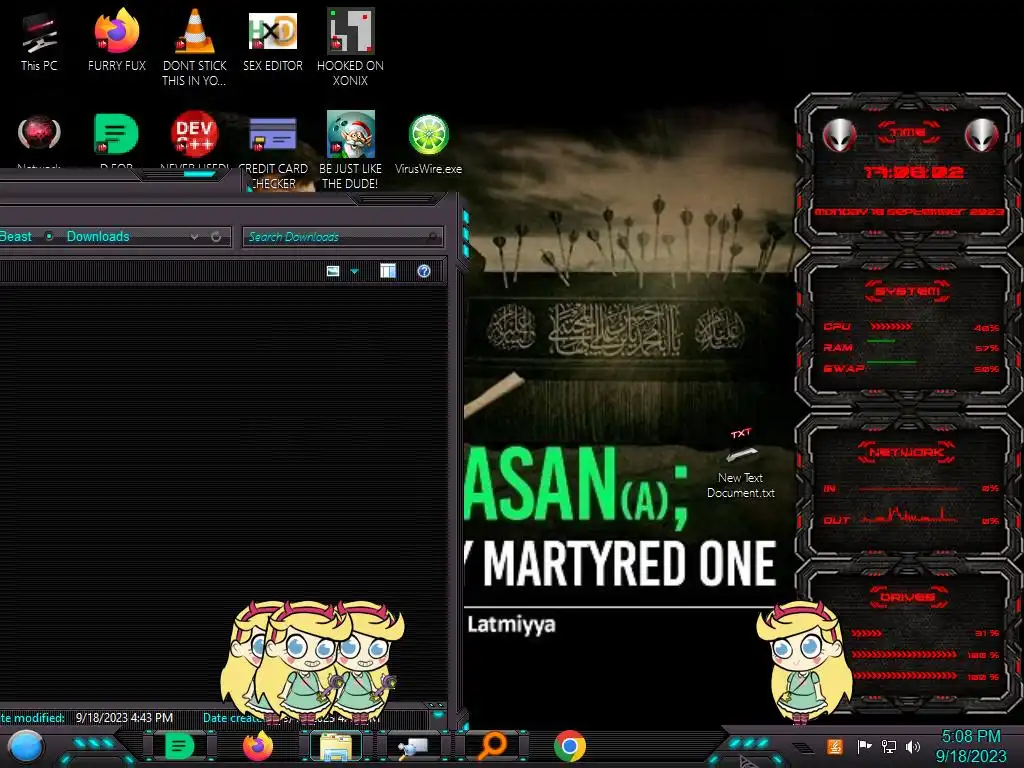Click the Search Downloads magnifier icon

click(432, 237)
